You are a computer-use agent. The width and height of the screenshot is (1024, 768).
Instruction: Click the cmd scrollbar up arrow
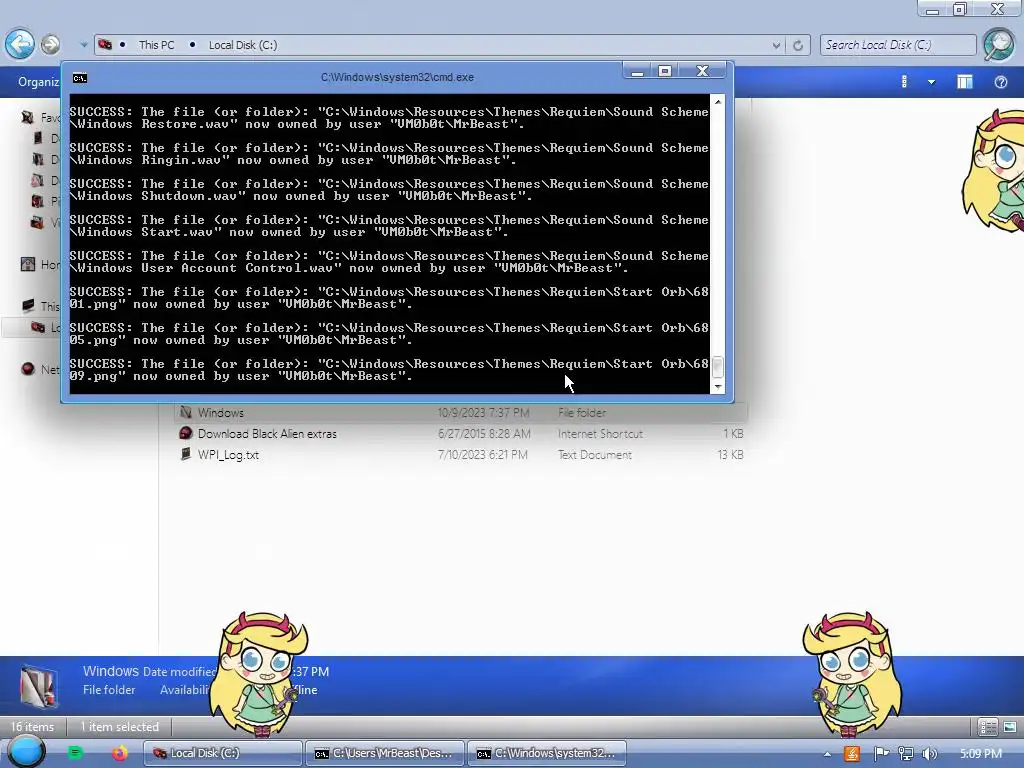coord(718,102)
